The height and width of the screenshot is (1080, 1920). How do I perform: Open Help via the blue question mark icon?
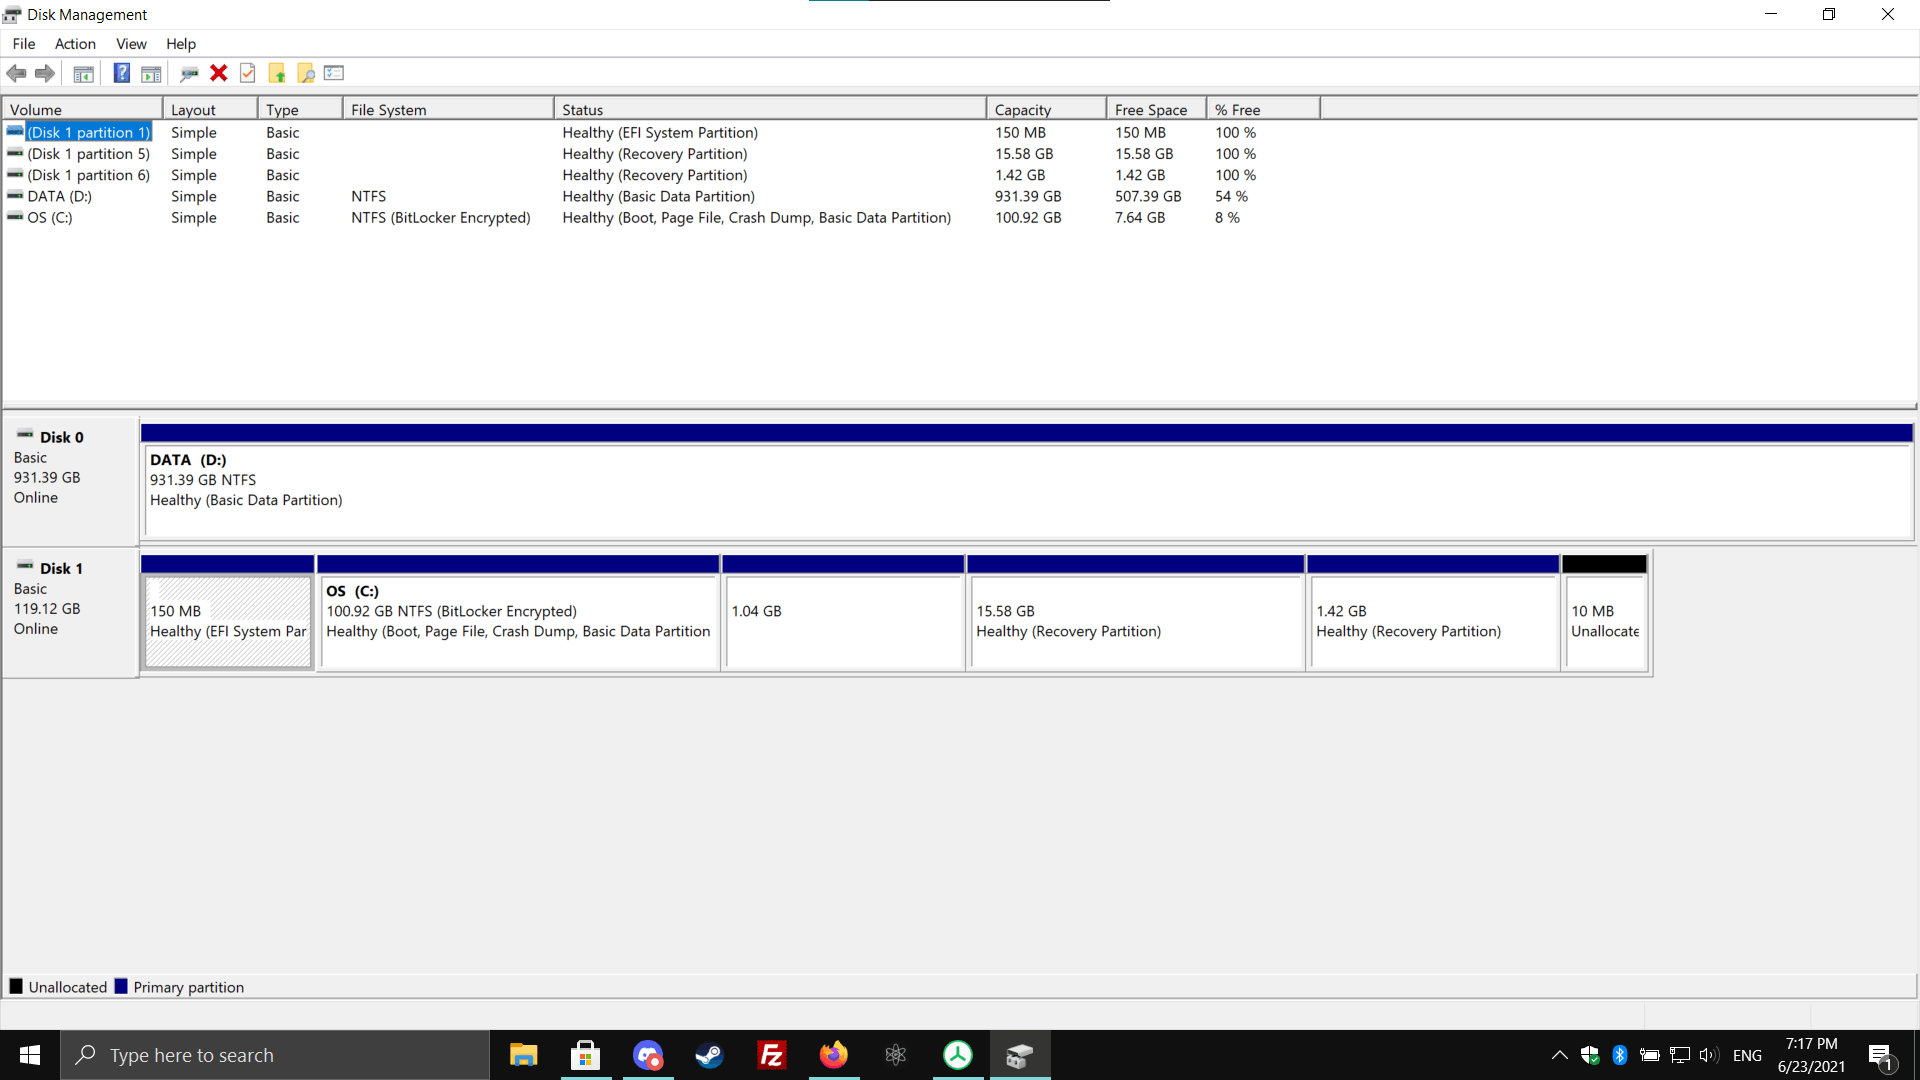[122, 73]
